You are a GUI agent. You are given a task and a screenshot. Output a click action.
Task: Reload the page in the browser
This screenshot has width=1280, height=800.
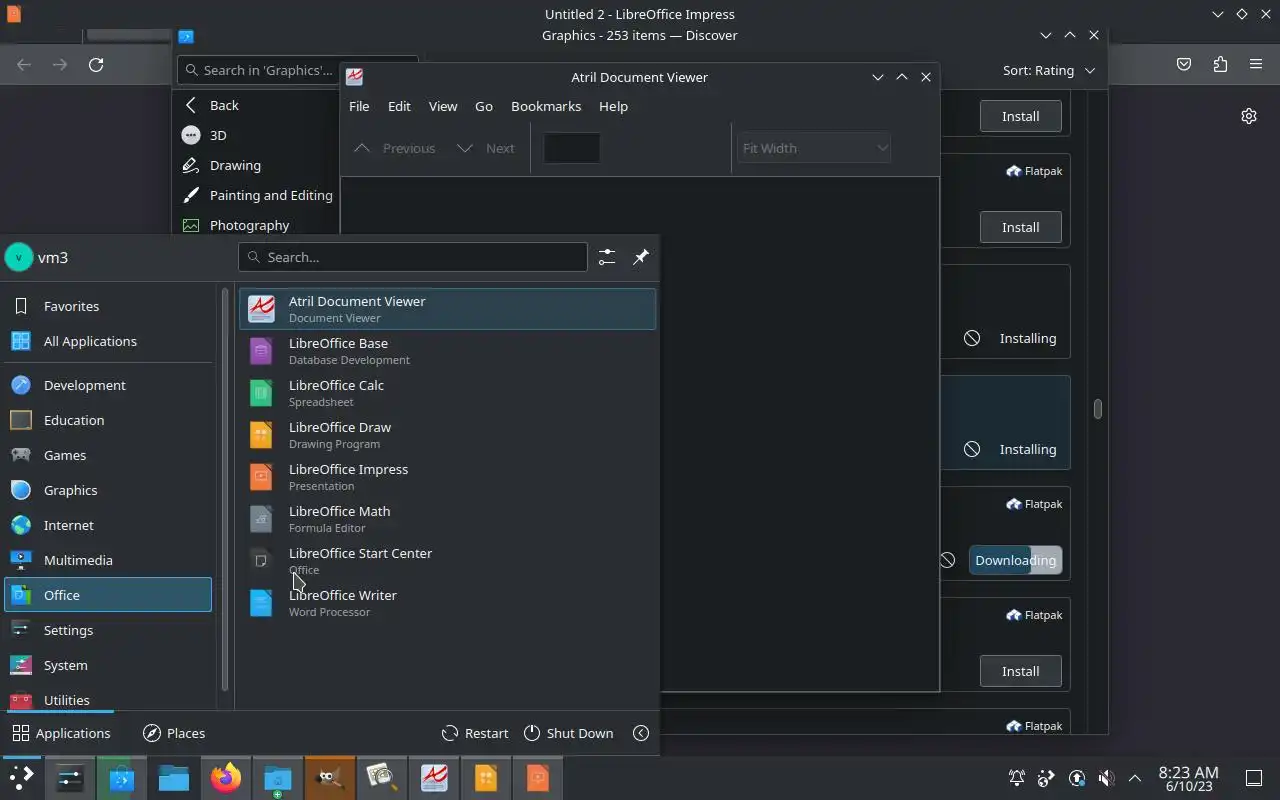(96, 65)
